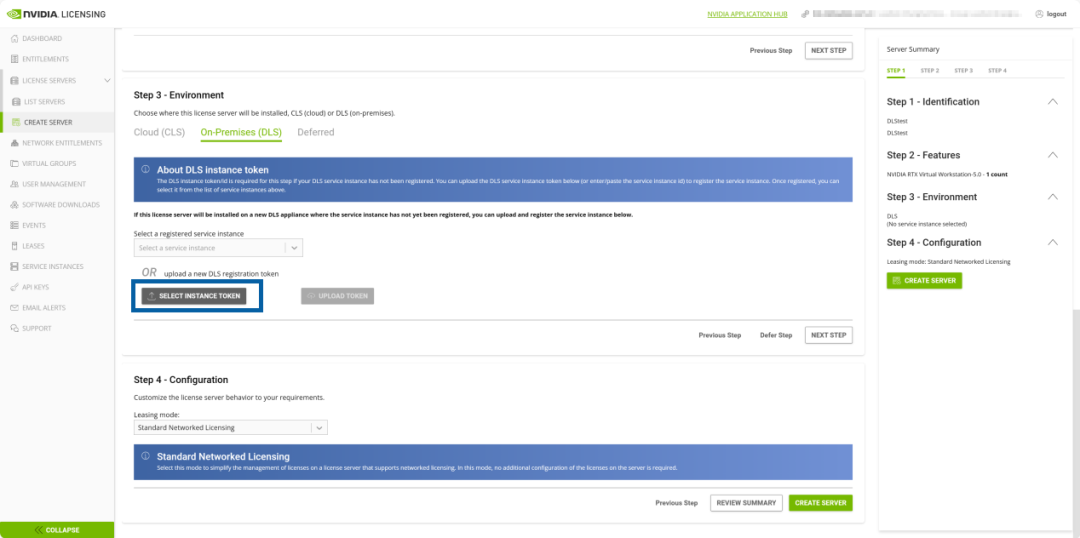The image size is (1080, 538).
Task: Click the Standard Networked Licensing info icon
Action: click(145, 456)
